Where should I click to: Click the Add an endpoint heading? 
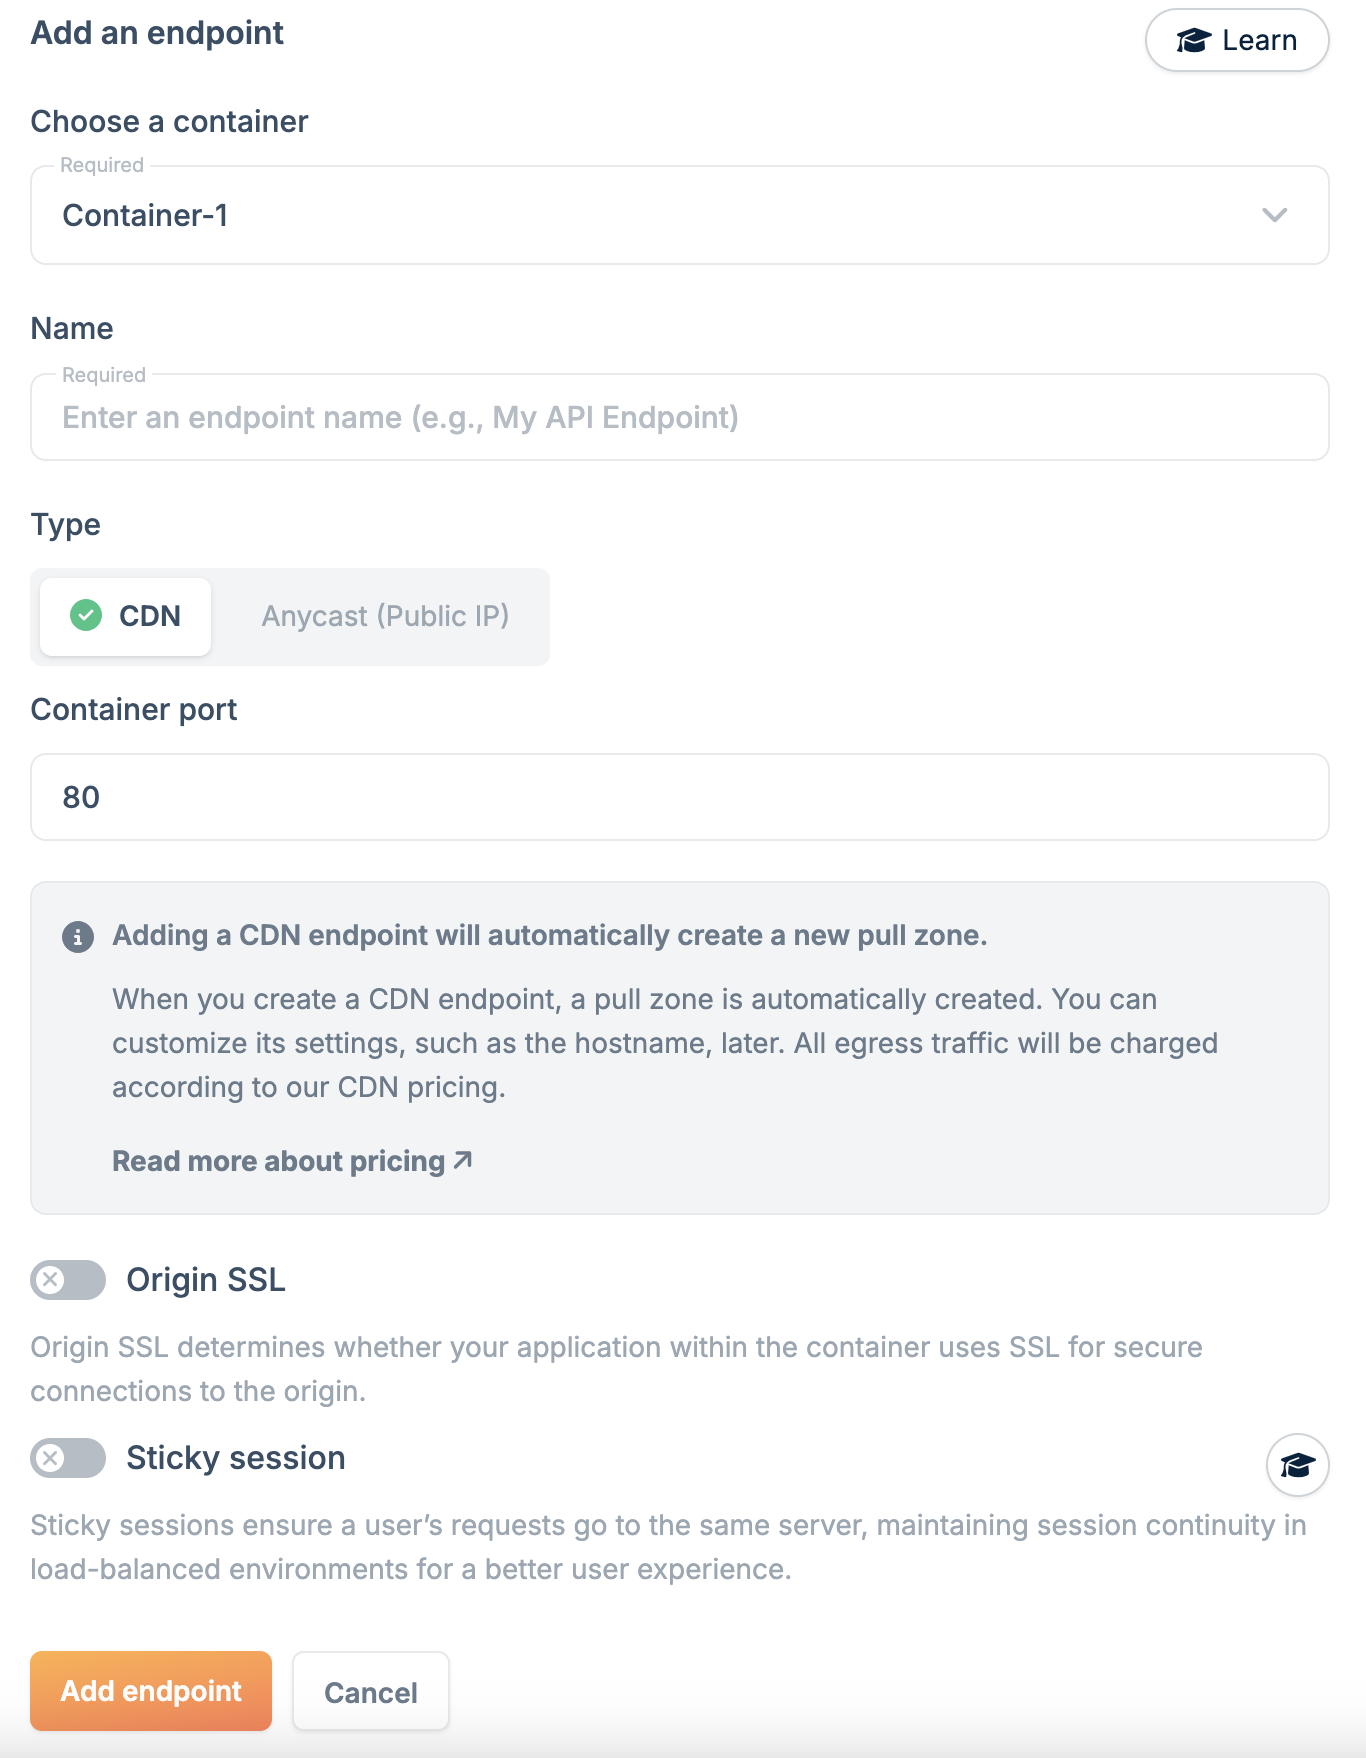point(158,33)
